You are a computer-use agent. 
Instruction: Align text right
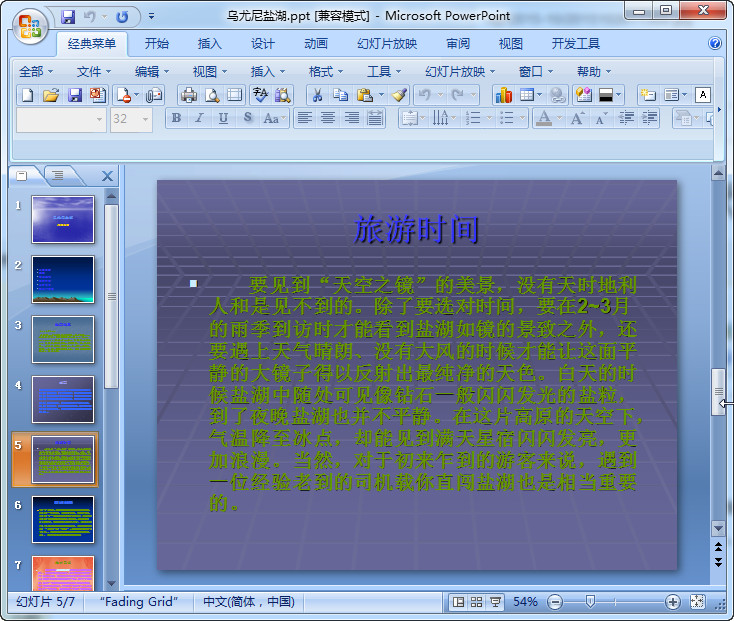coord(352,118)
